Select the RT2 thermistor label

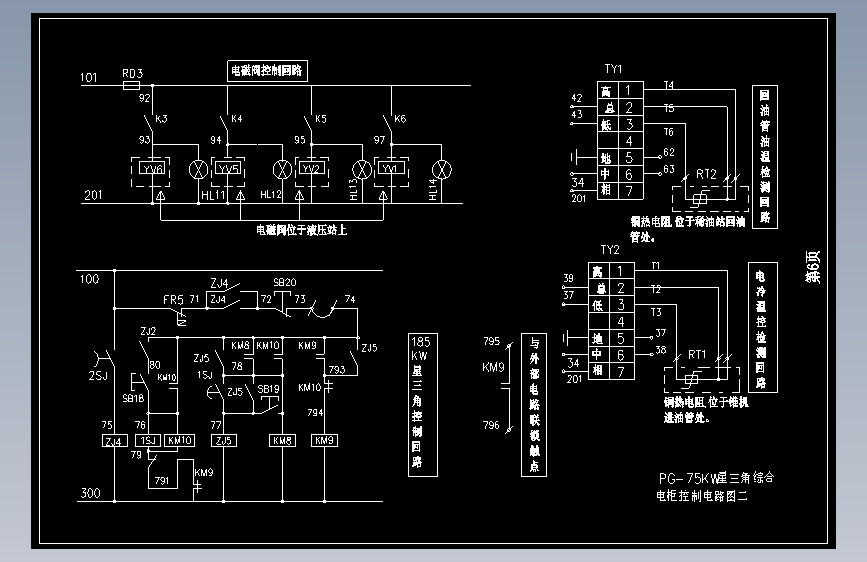click(706, 175)
